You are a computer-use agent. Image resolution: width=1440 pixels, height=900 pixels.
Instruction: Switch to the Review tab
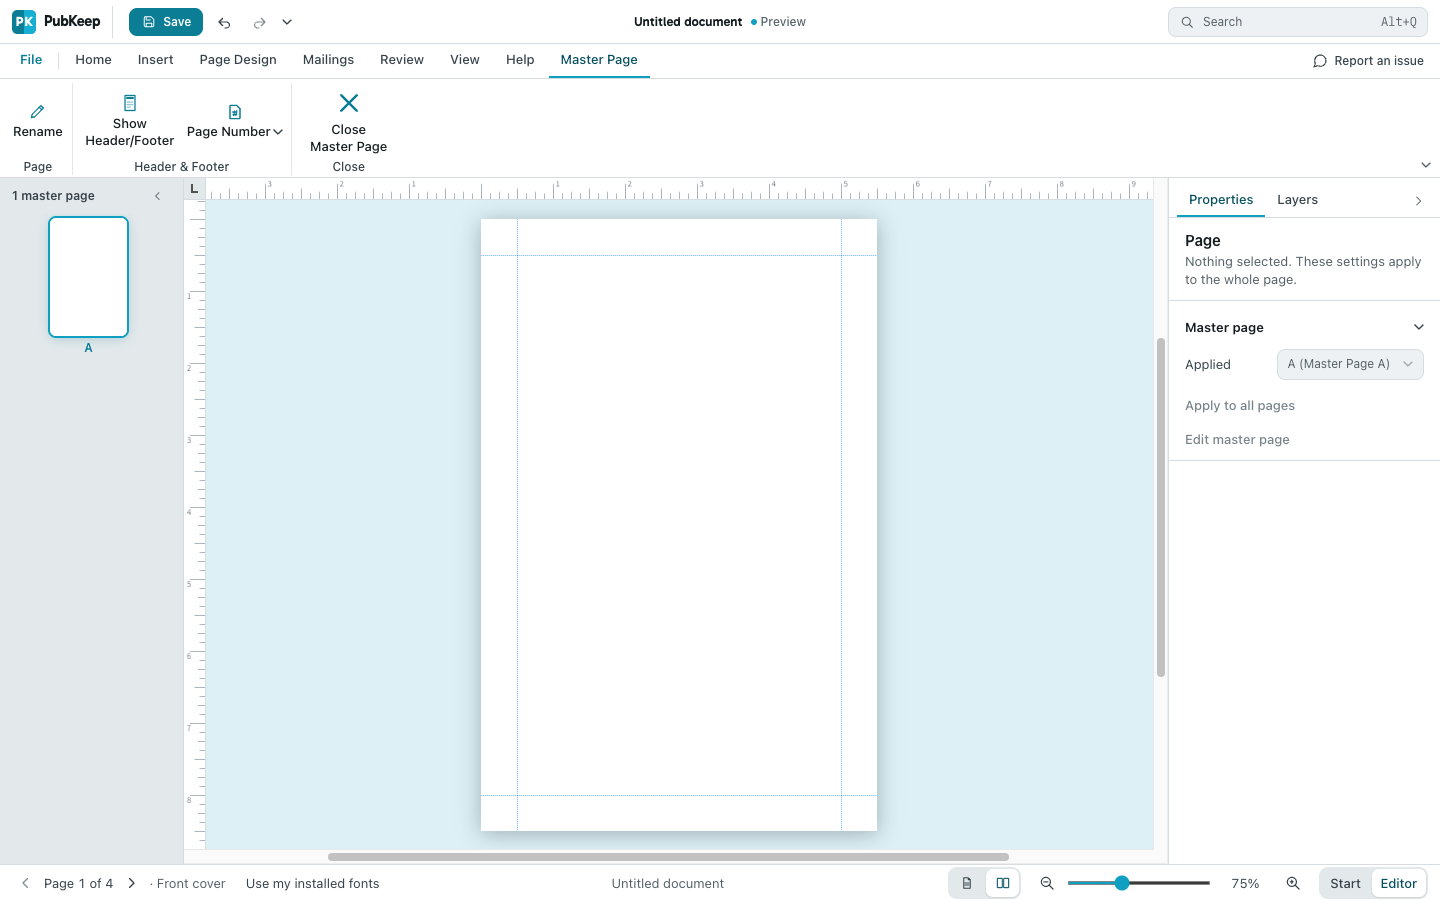tap(402, 60)
